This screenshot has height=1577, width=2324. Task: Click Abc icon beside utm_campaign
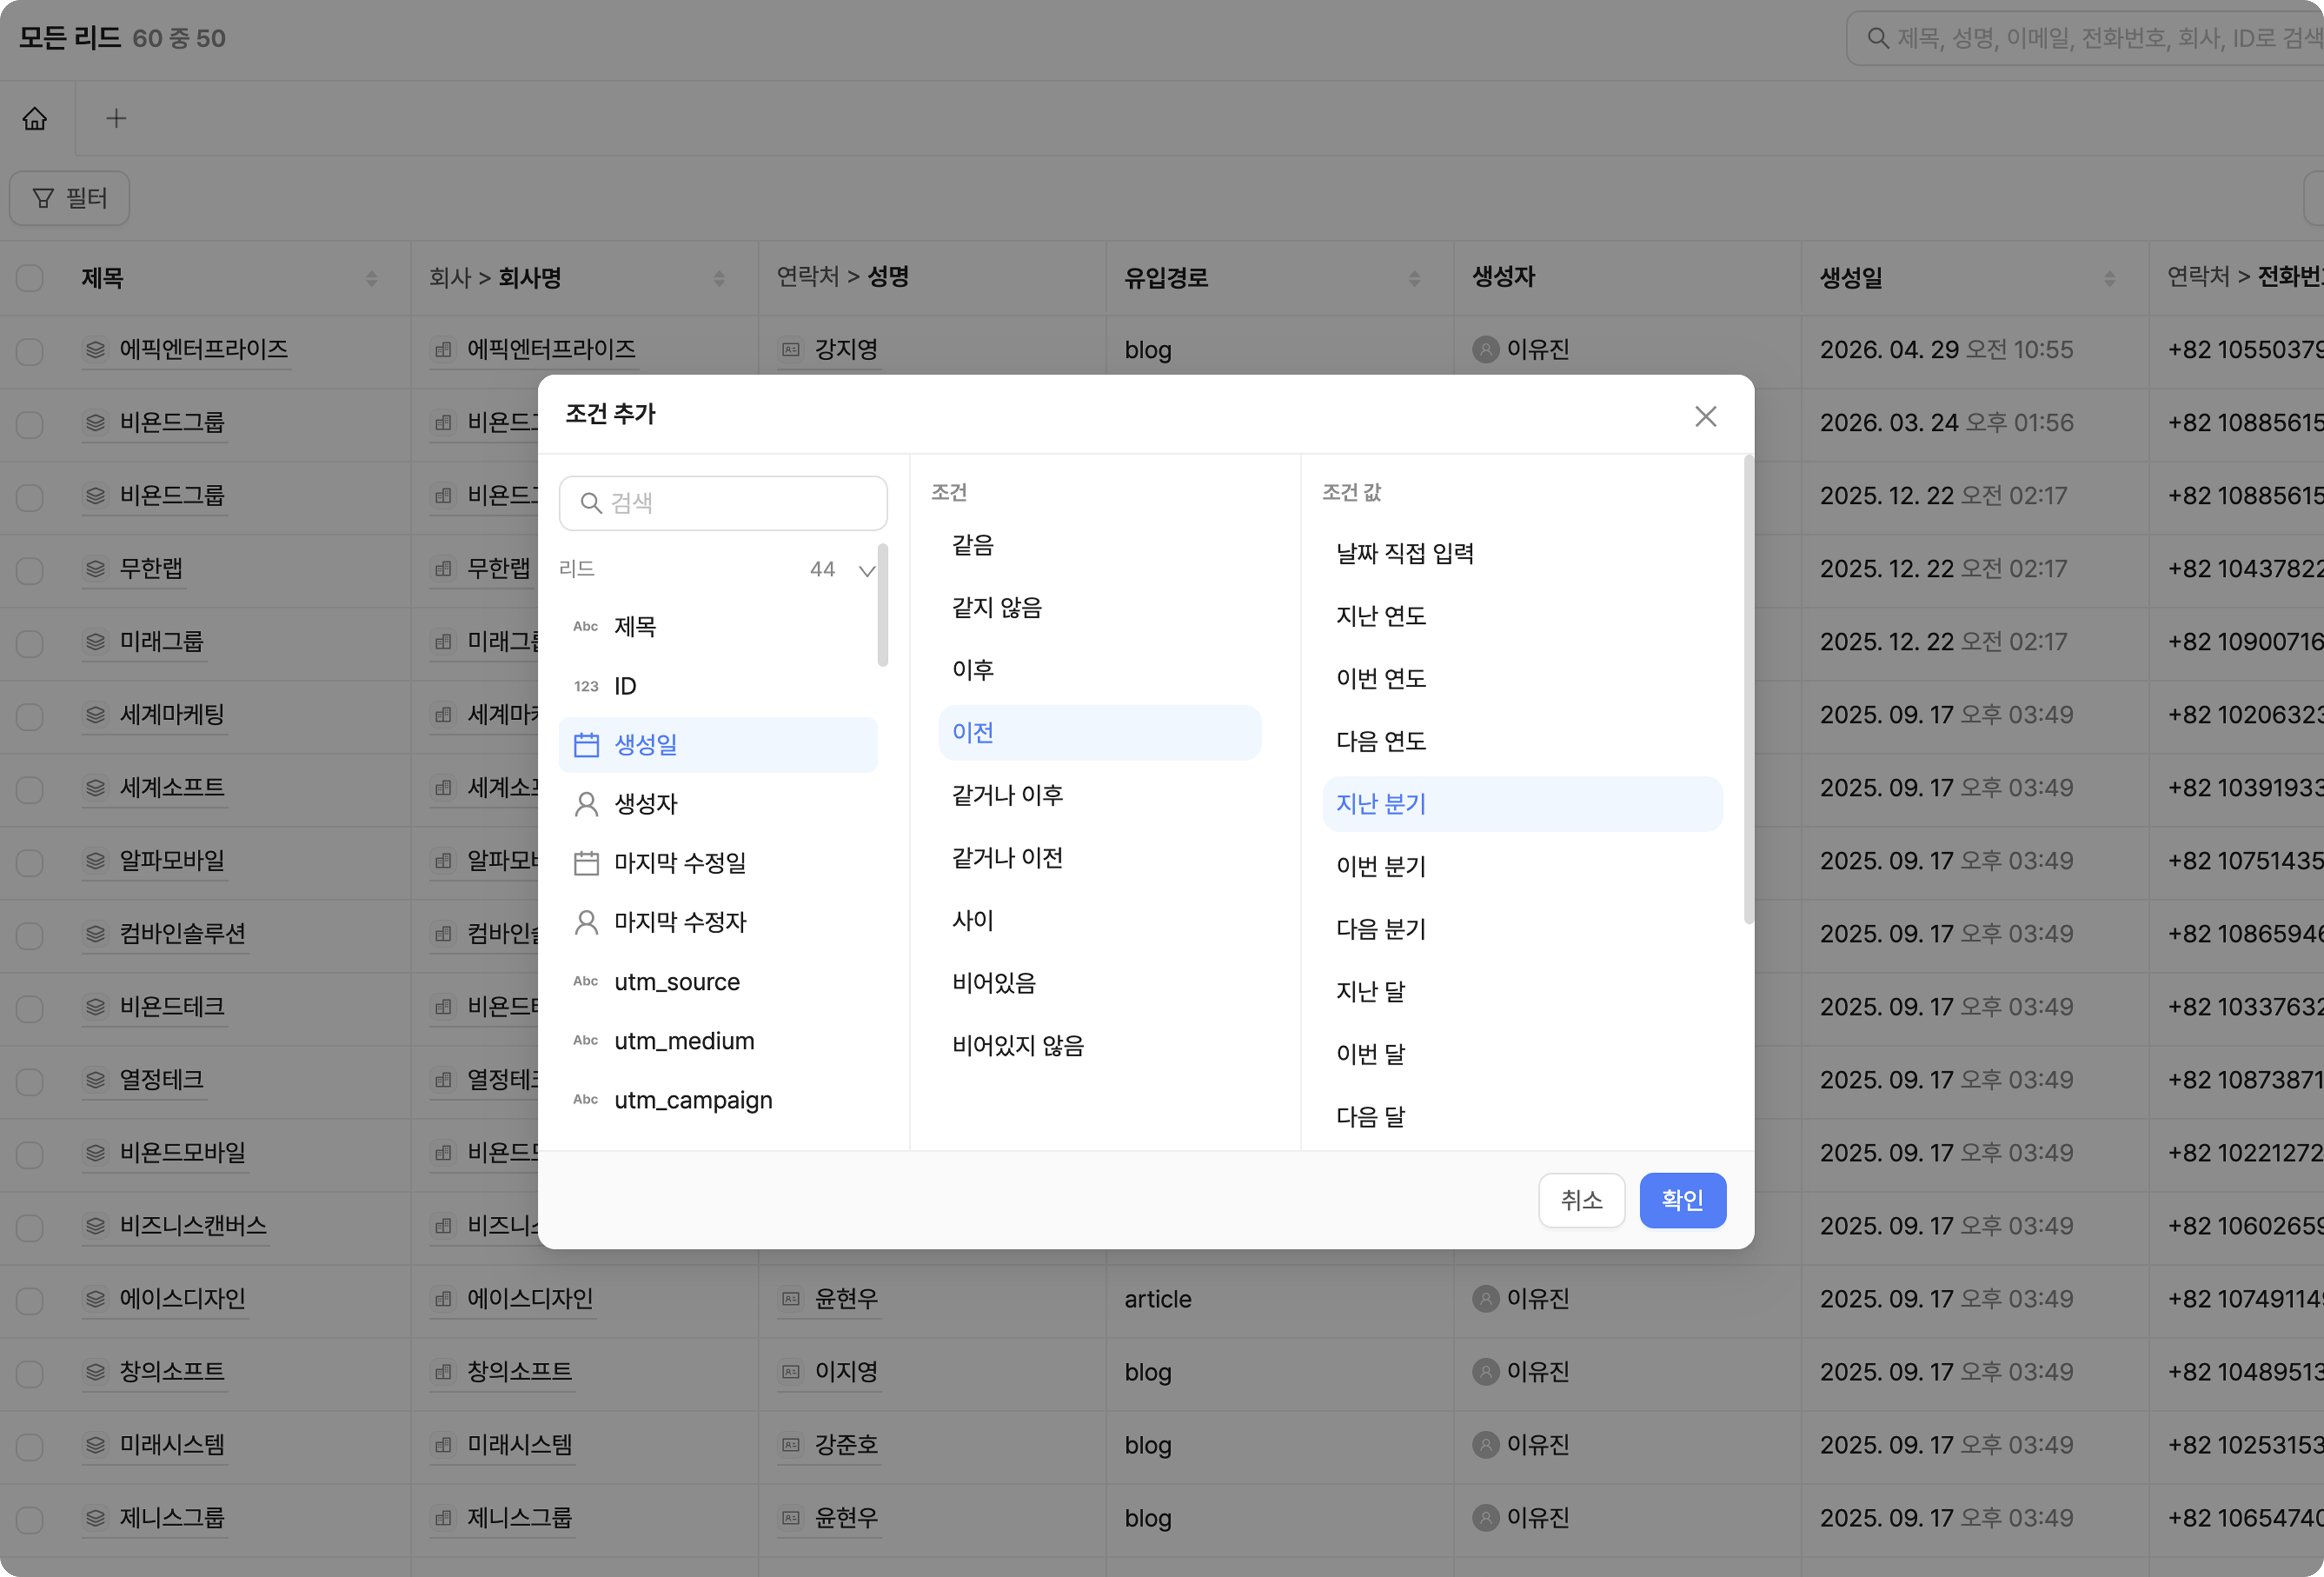(x=586, y=1099)
